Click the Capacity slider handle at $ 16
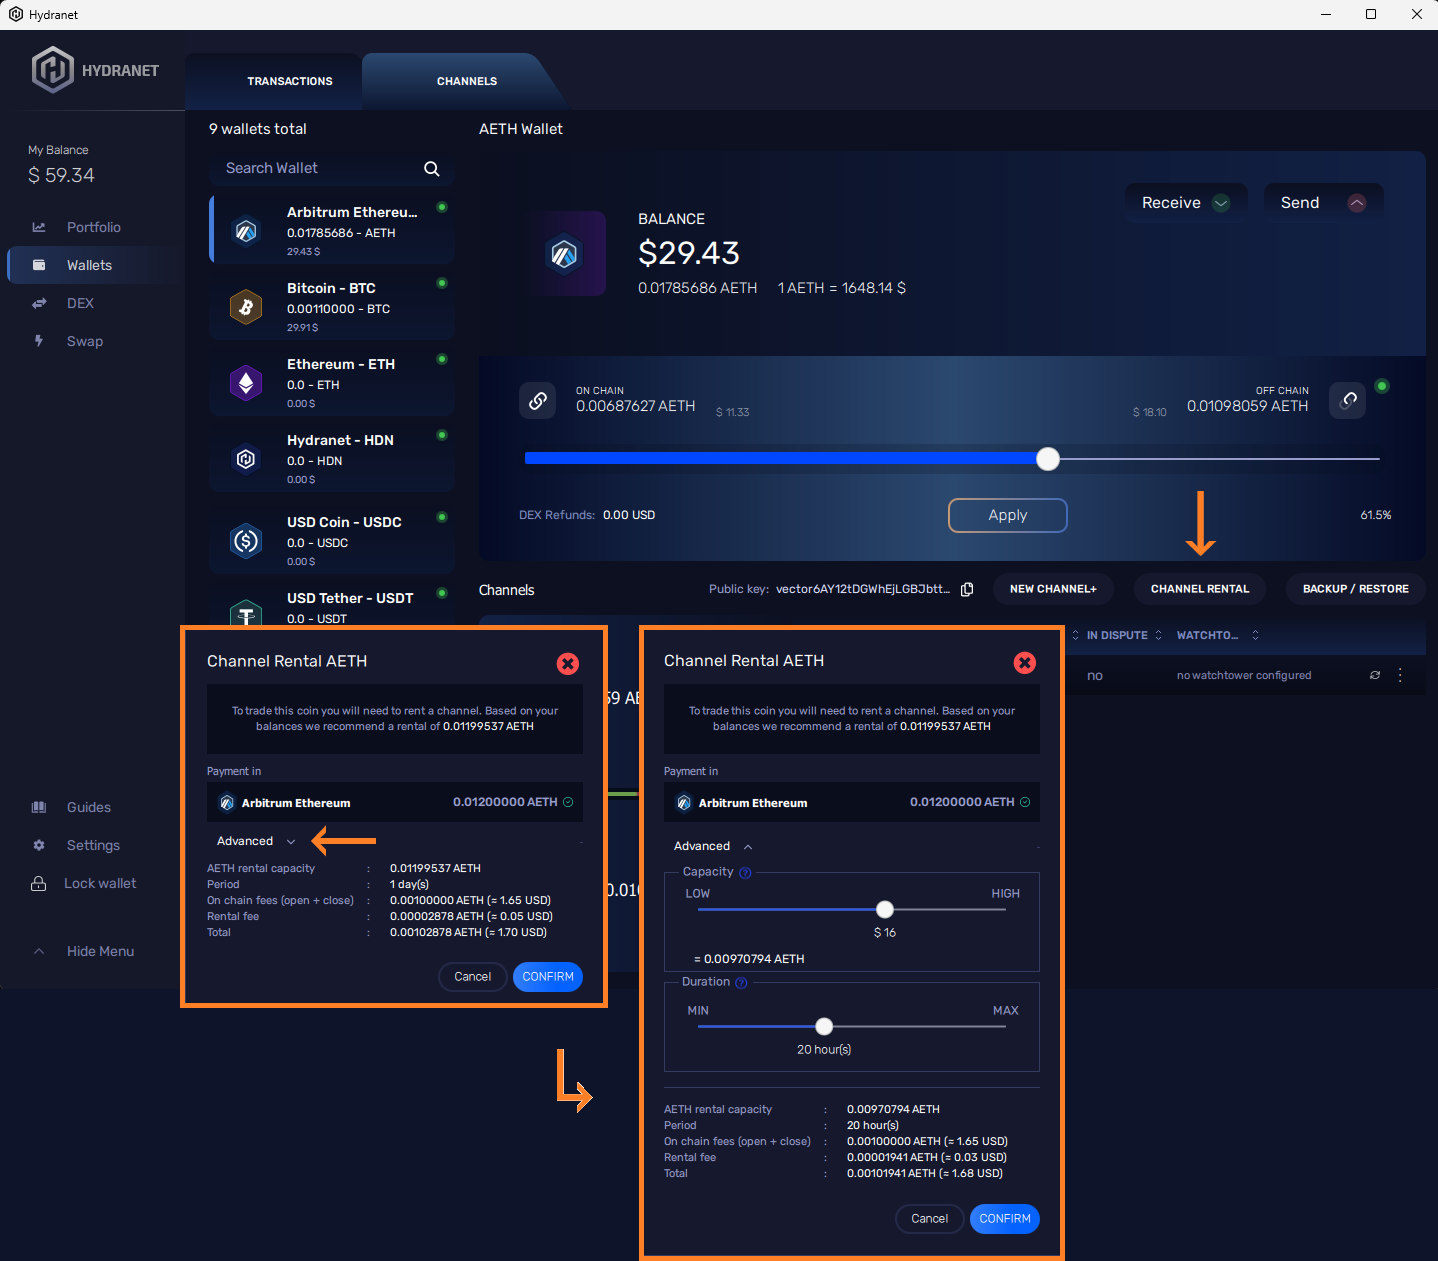Screen dimensions: 1438x1261 885,909
